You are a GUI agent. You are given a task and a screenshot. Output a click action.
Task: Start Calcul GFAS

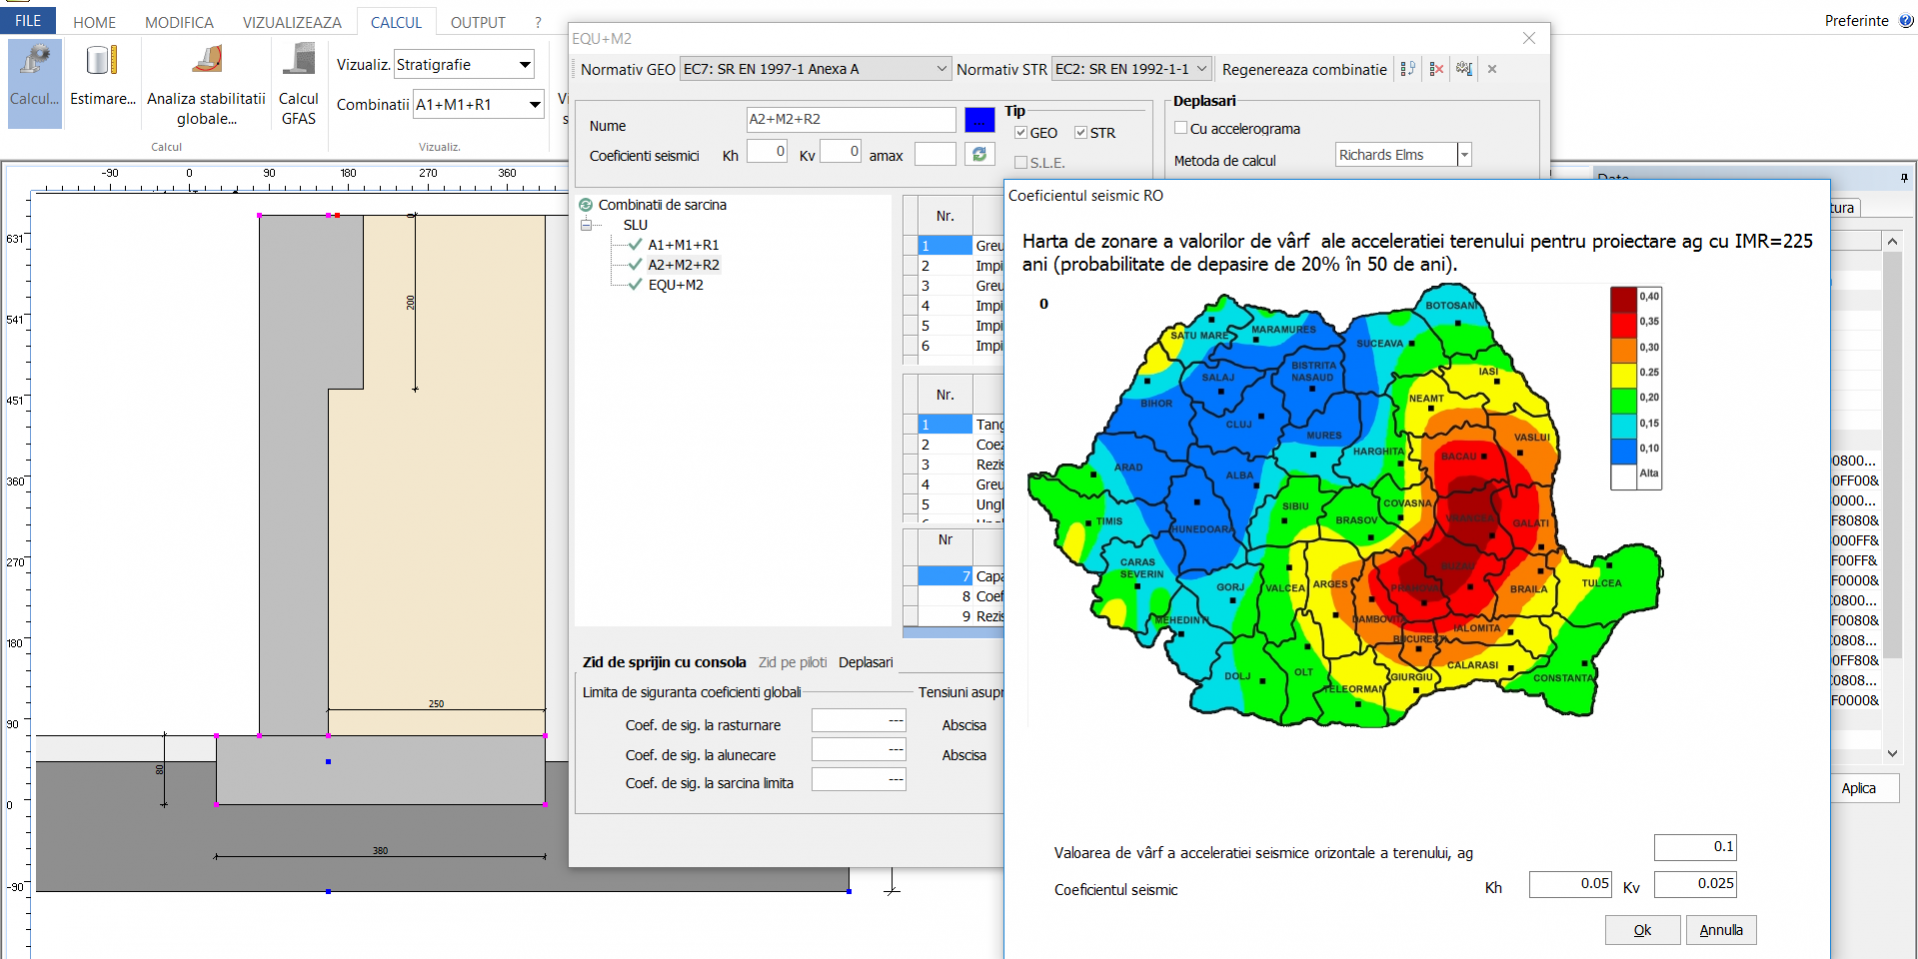(297, 80)
